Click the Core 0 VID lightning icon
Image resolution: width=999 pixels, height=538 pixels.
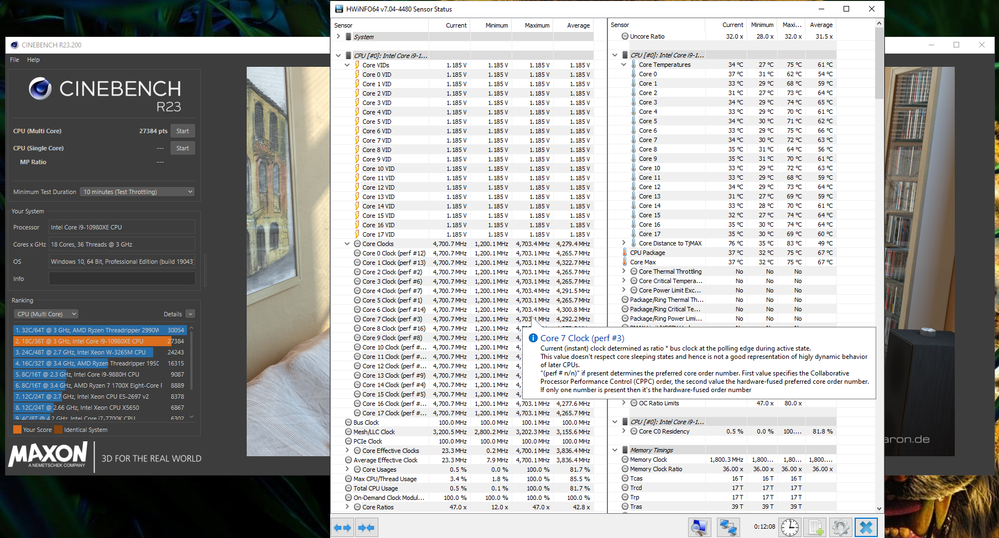coord(357,75)
